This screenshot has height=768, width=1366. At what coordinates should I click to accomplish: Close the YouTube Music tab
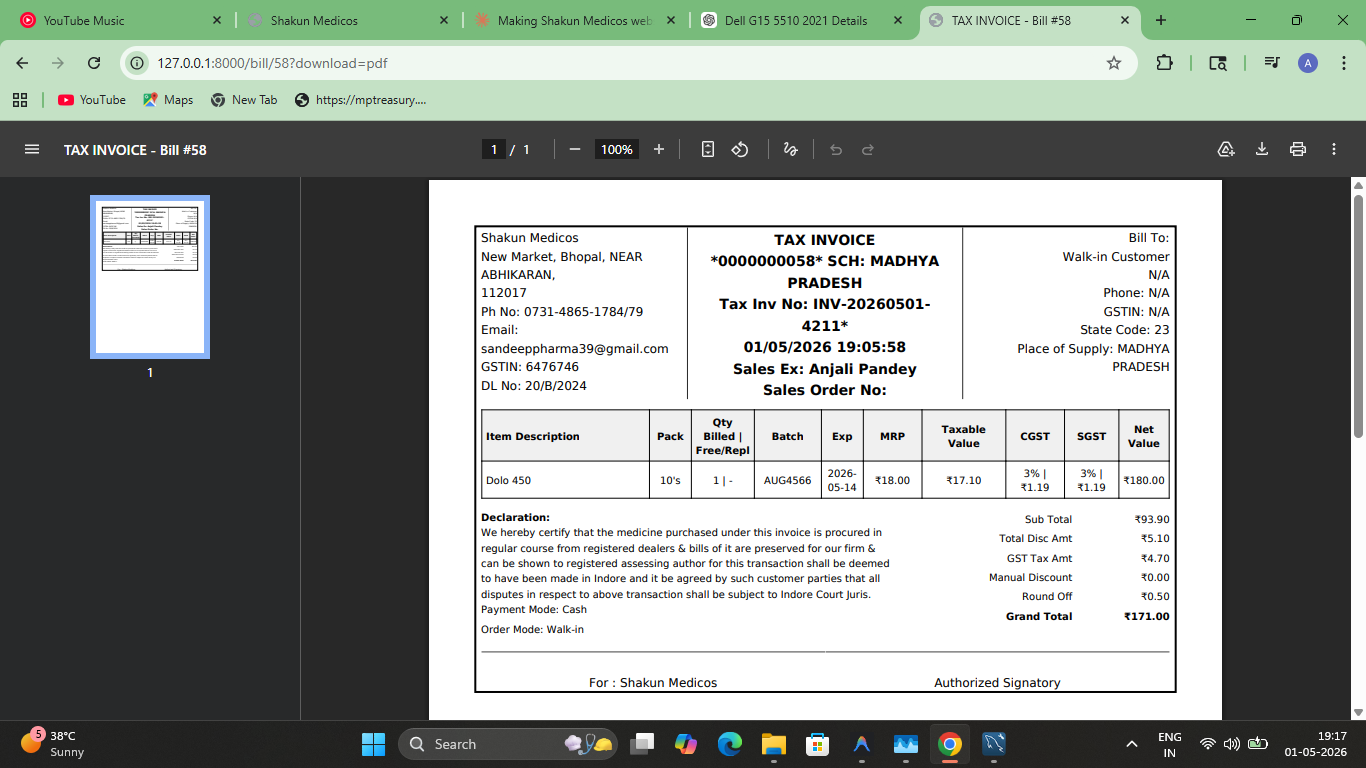[x=217, y=20]
